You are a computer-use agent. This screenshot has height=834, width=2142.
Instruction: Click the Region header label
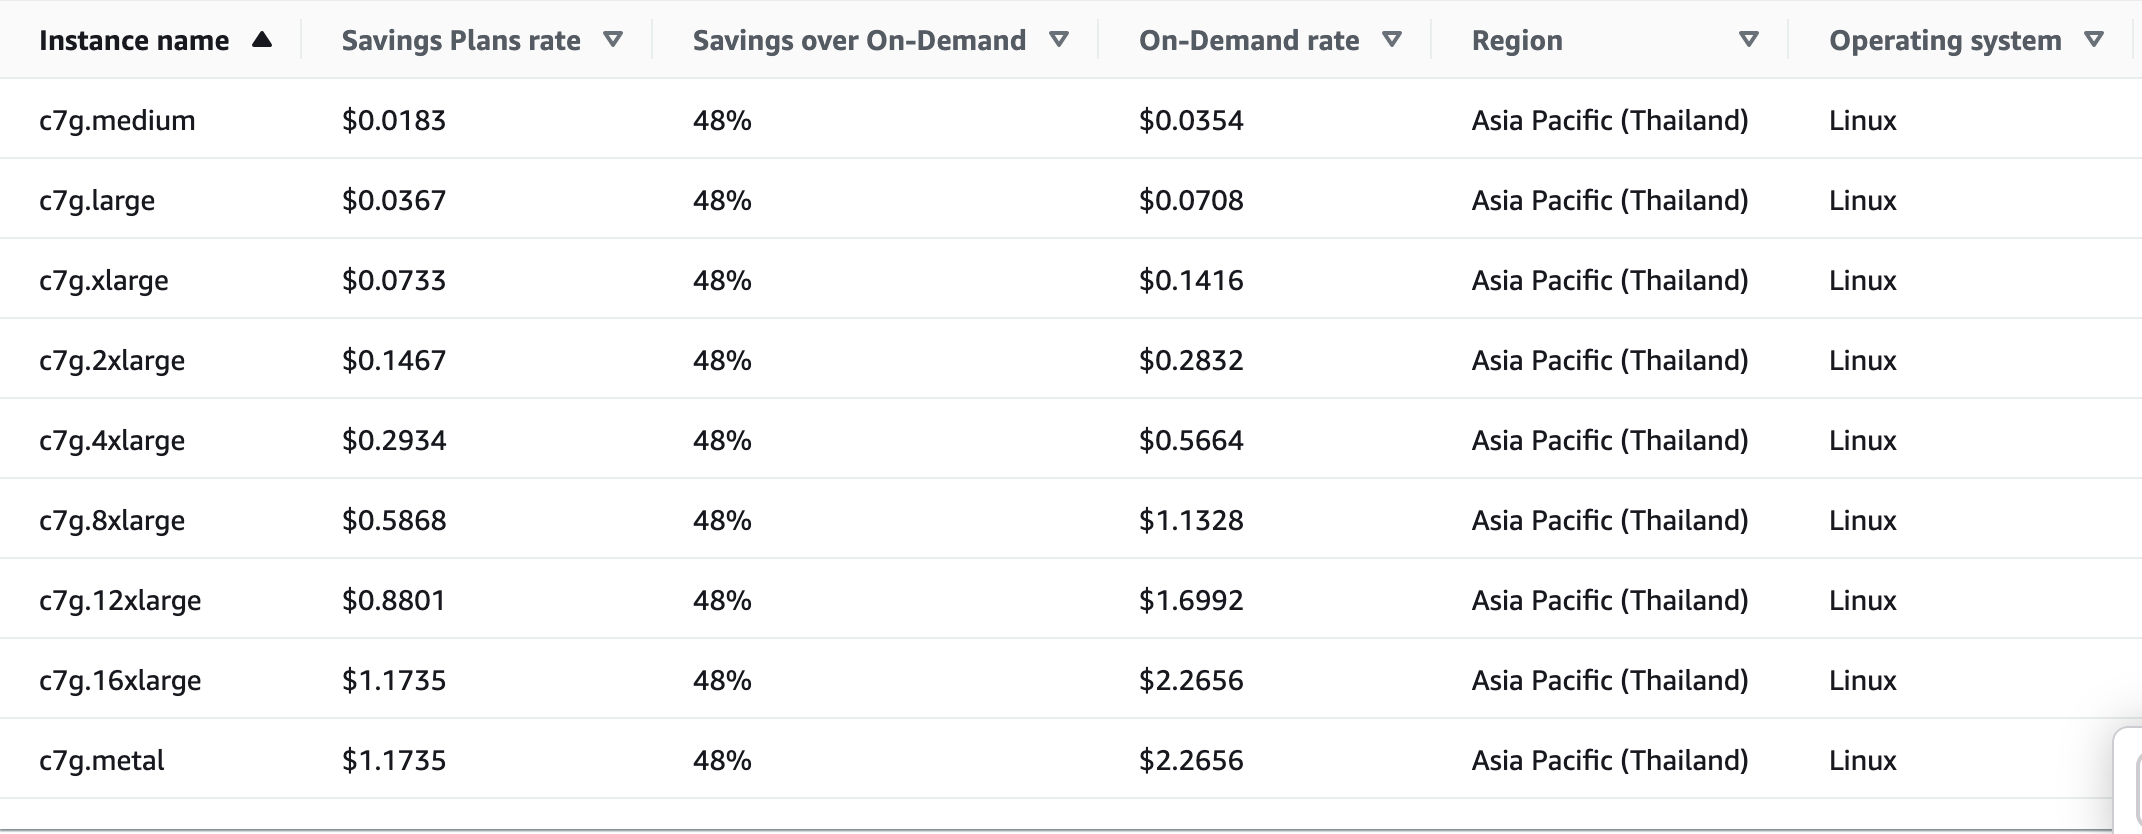[1517, 41]
